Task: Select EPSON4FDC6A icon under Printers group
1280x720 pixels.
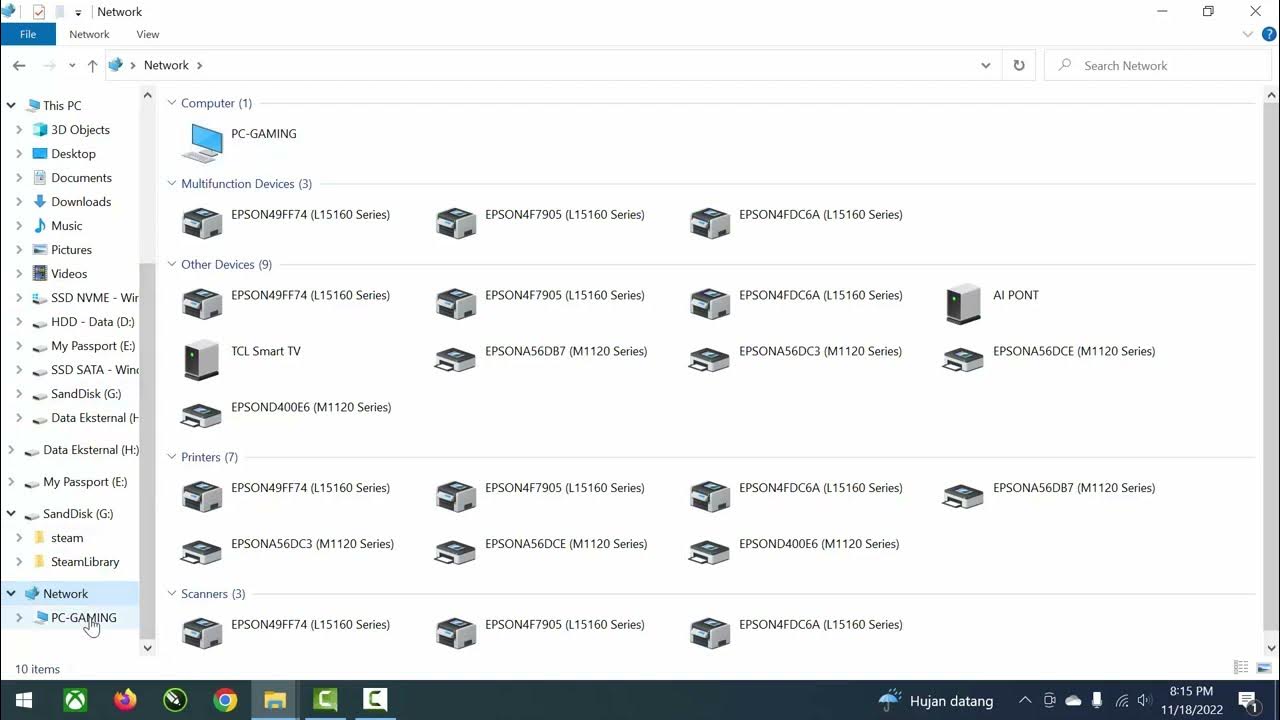Action: [x=711, y=496]
